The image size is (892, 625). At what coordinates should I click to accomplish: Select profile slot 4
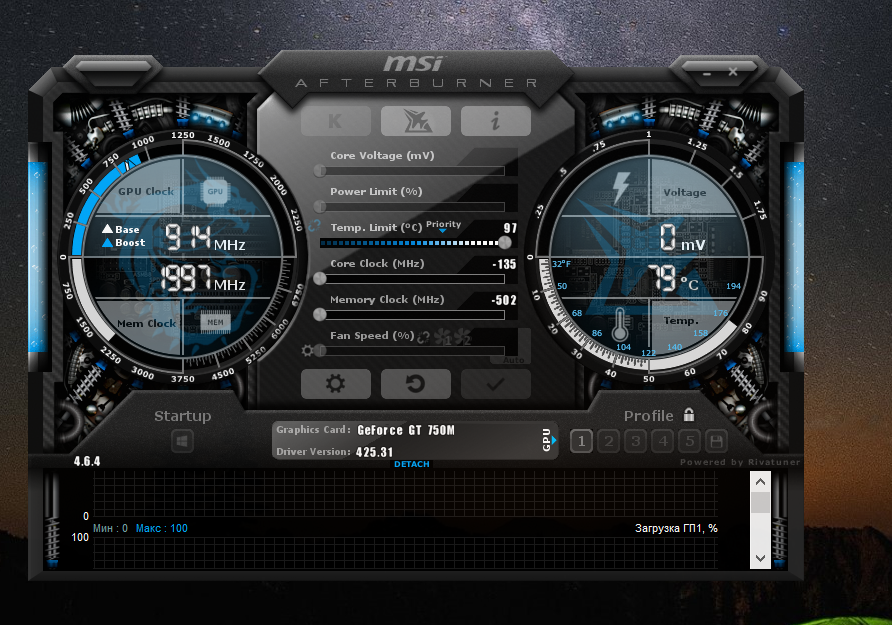663,441
